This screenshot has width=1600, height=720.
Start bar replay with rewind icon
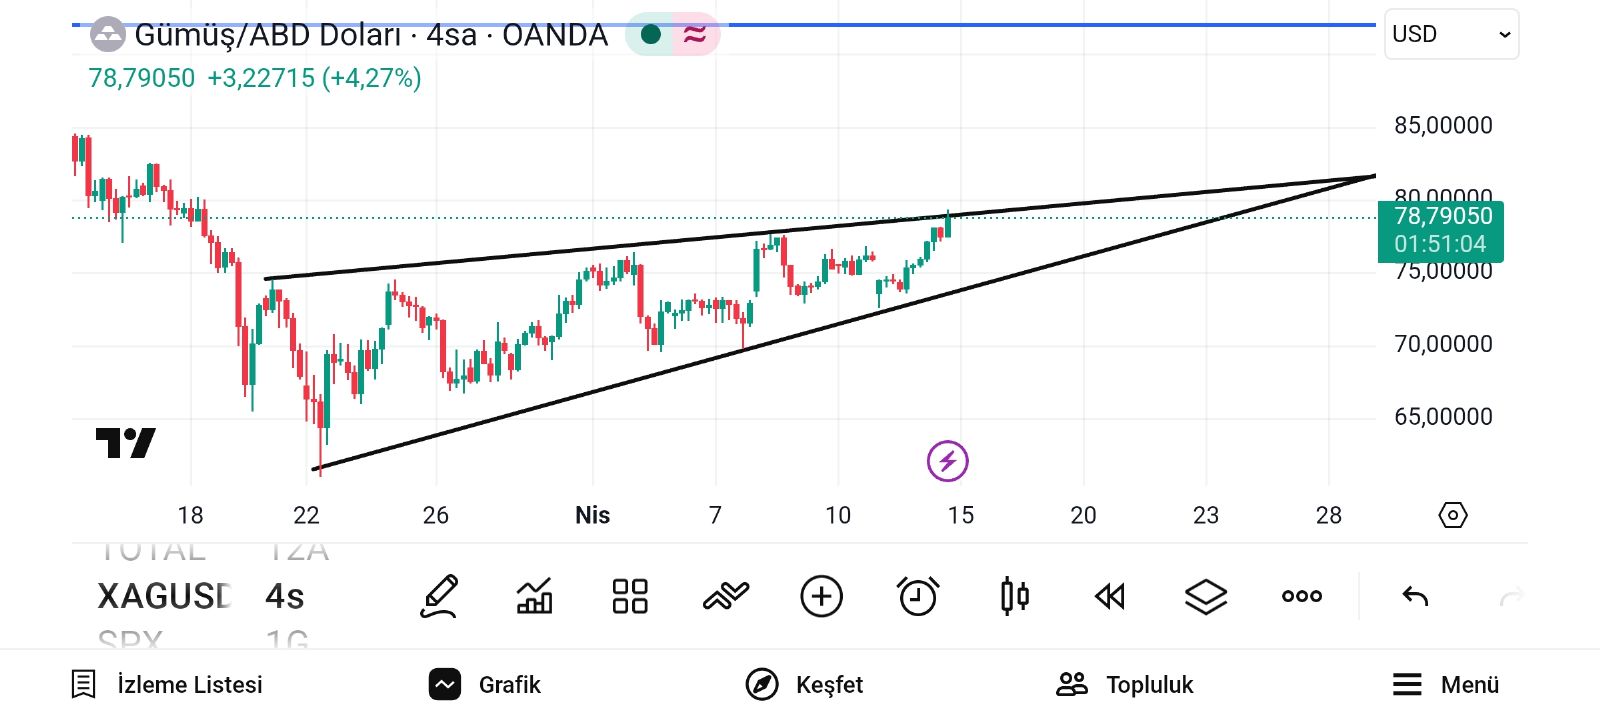point(1110,597)
